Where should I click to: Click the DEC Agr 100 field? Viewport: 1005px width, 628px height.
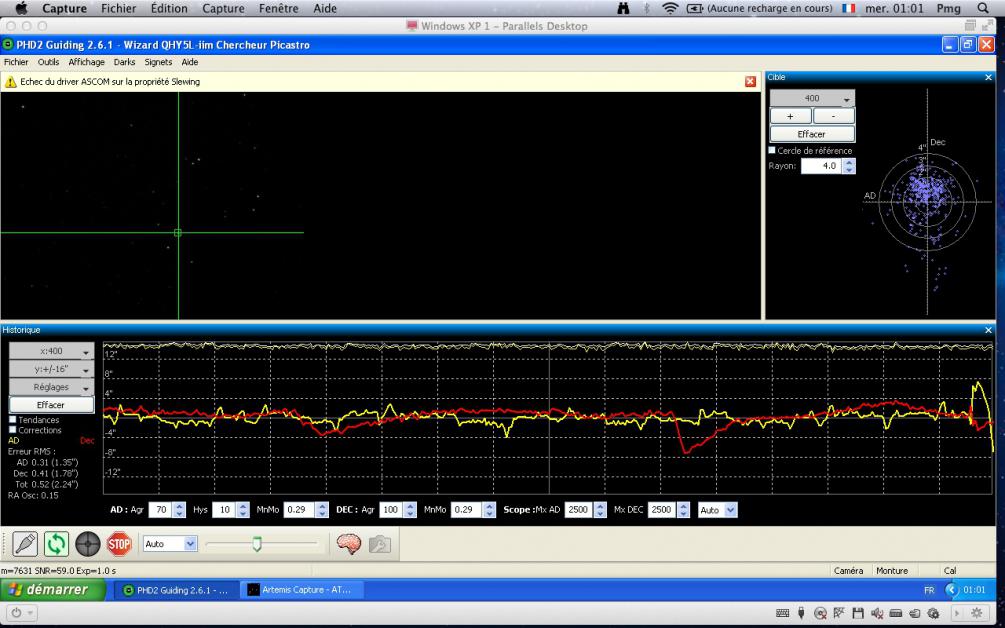(x=390, y=509)
